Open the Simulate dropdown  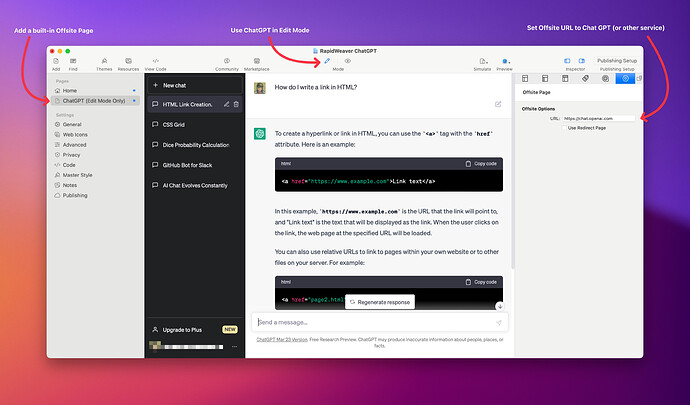(483, 61)
